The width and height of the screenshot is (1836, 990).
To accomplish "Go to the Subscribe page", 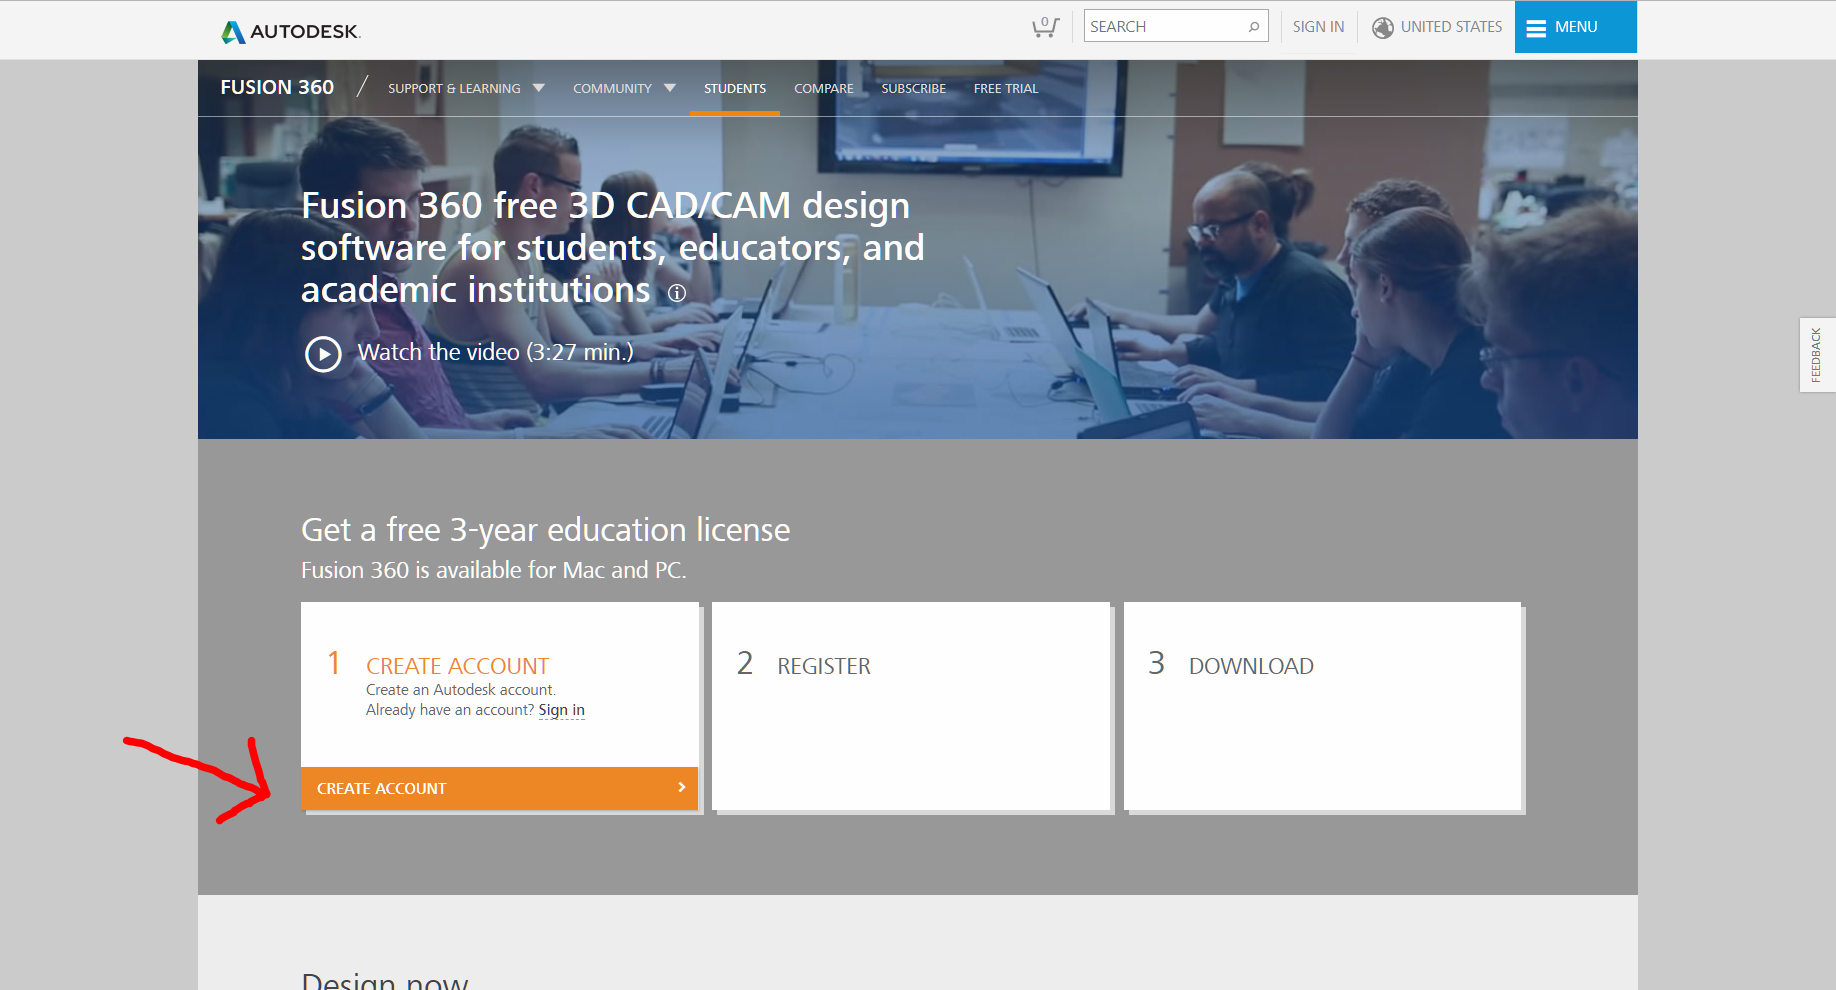I will (913, 88).
